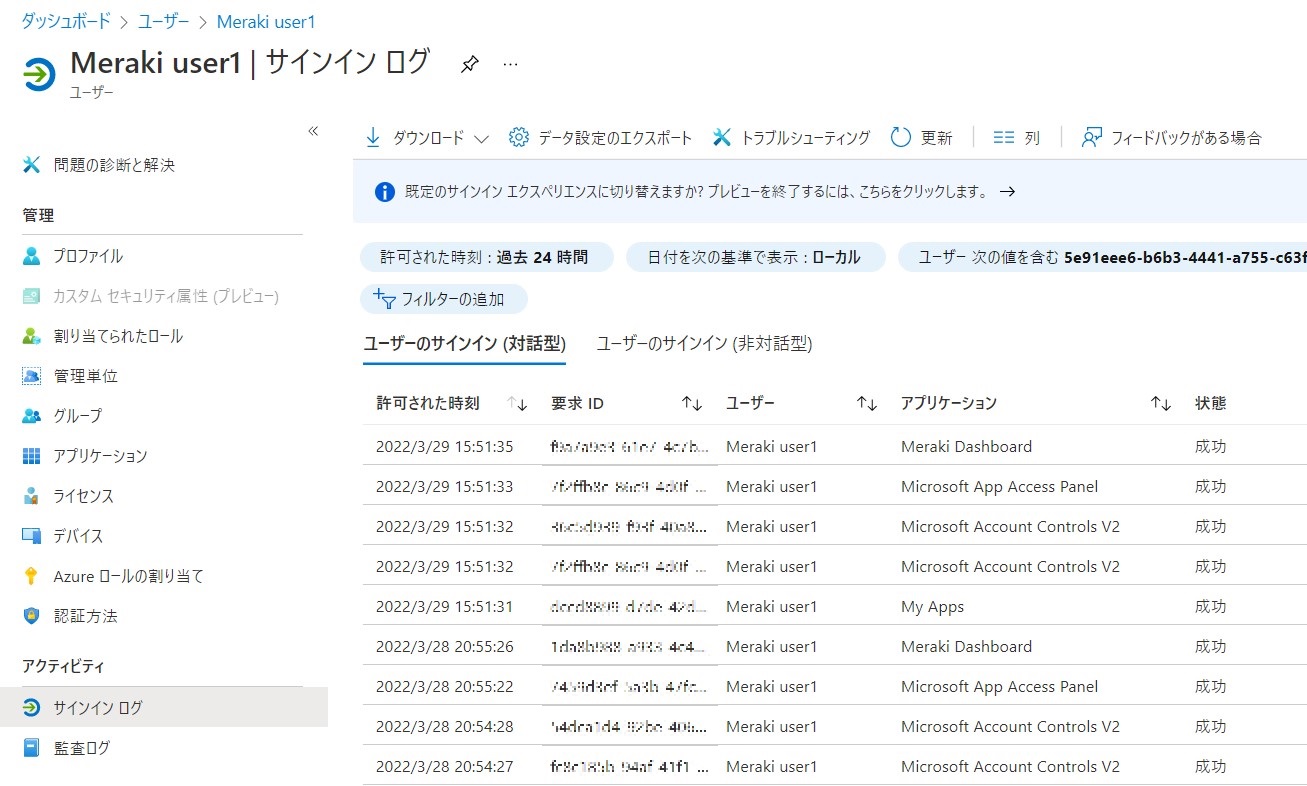
Task: Open the date display filter ローカル
Action: pyautogui.click(x=756, y=257)
